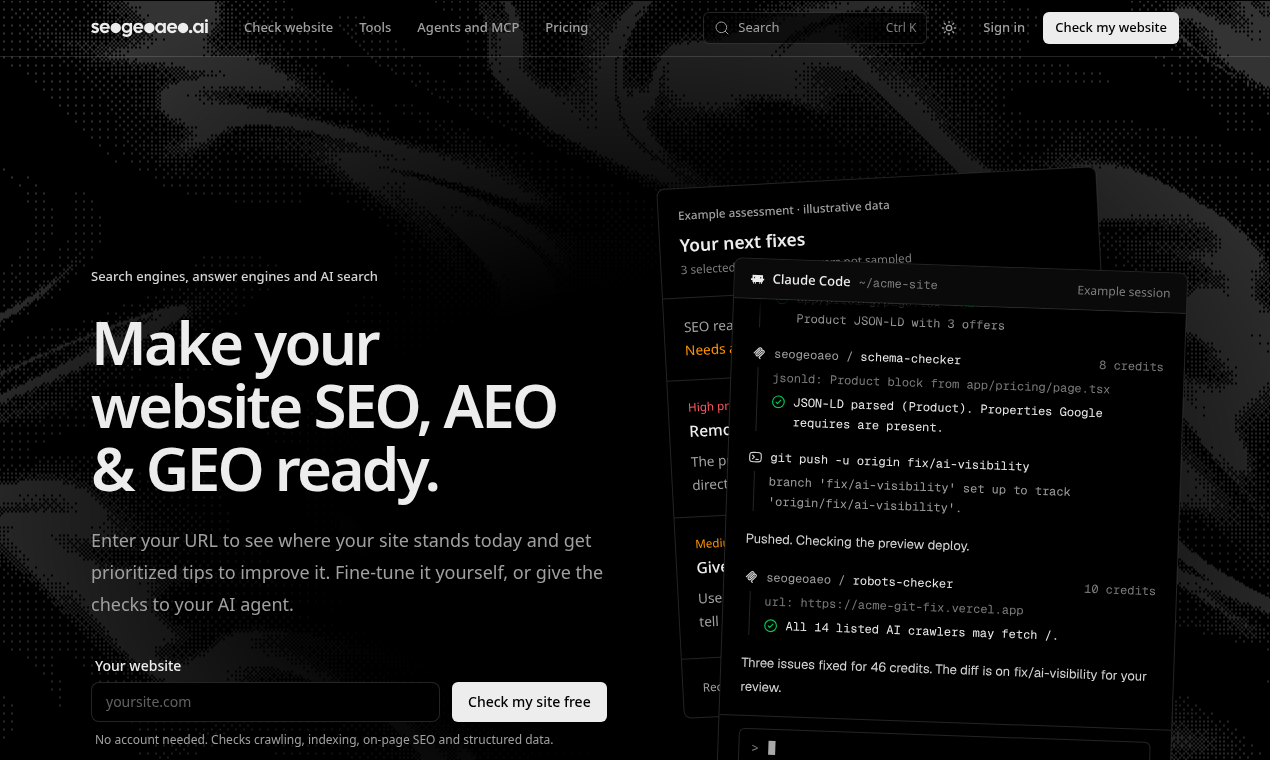Click the terminal prompt input line
This screenshot has height=760, width=1270.
point(945,748)
